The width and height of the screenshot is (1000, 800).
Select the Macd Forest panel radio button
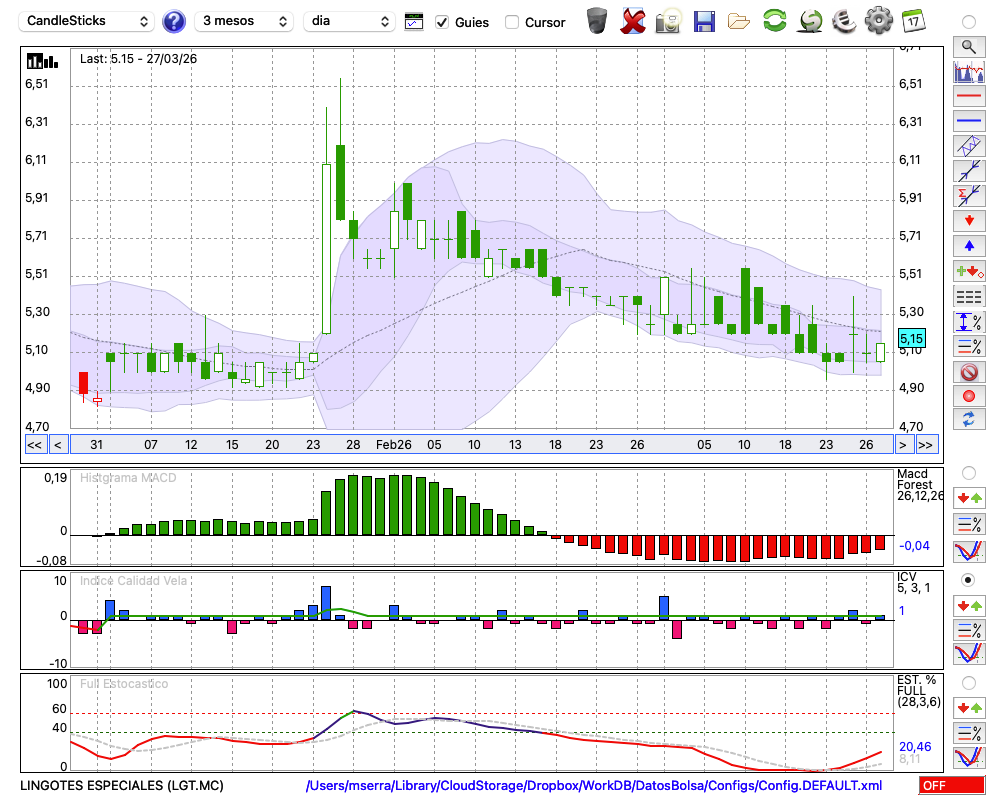coord(968,472)
